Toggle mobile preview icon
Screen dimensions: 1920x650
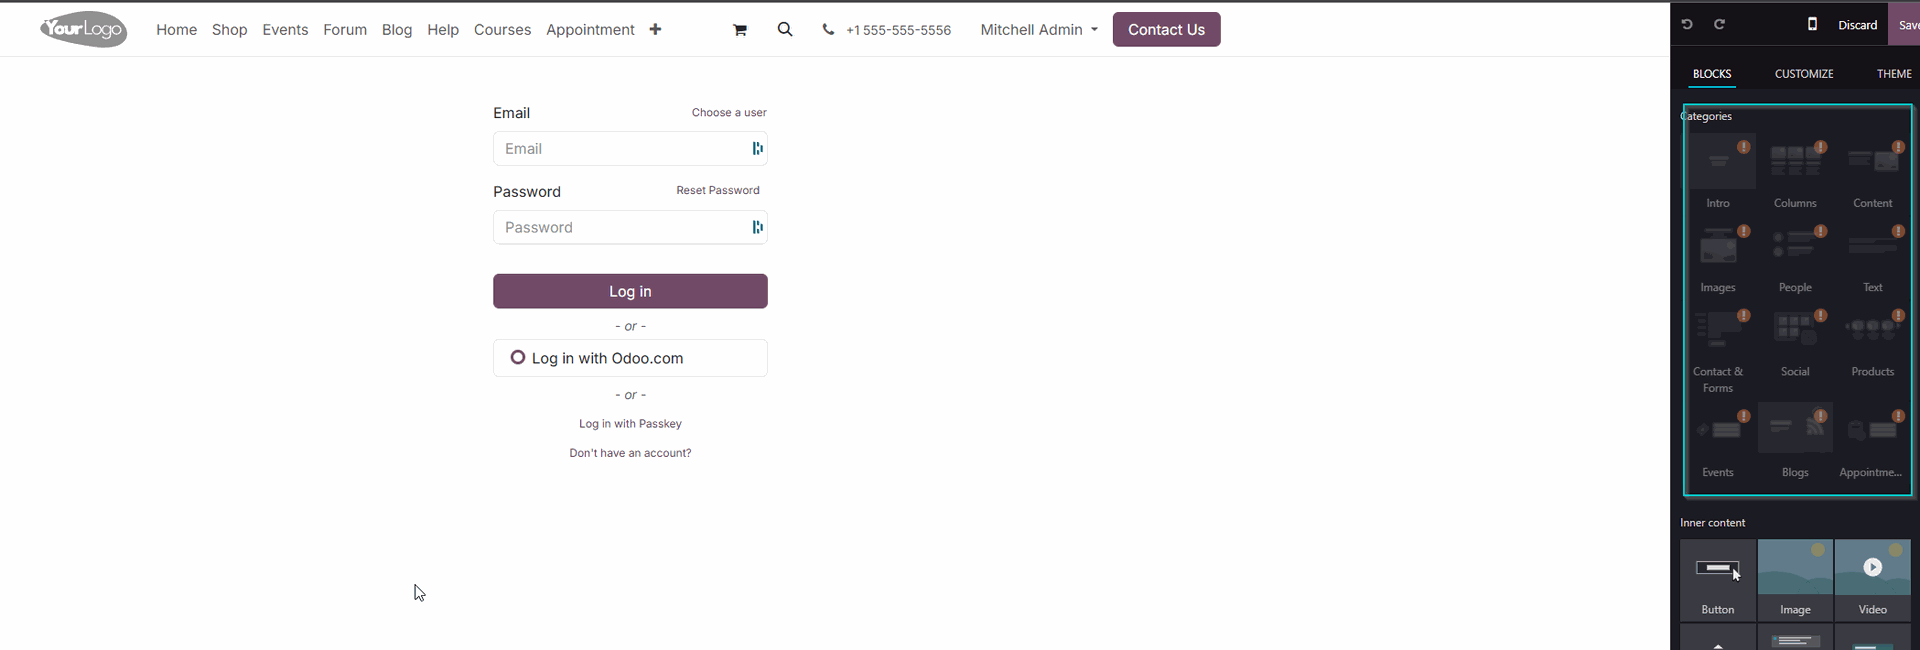pyautogui.click(x=1812, y=24)
